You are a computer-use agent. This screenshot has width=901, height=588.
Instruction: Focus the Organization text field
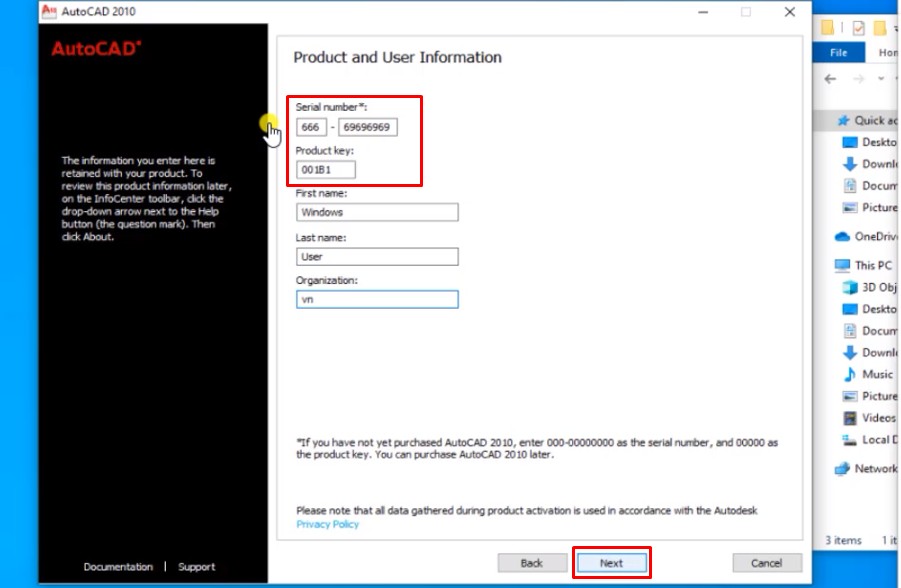(x=377, y=299)
